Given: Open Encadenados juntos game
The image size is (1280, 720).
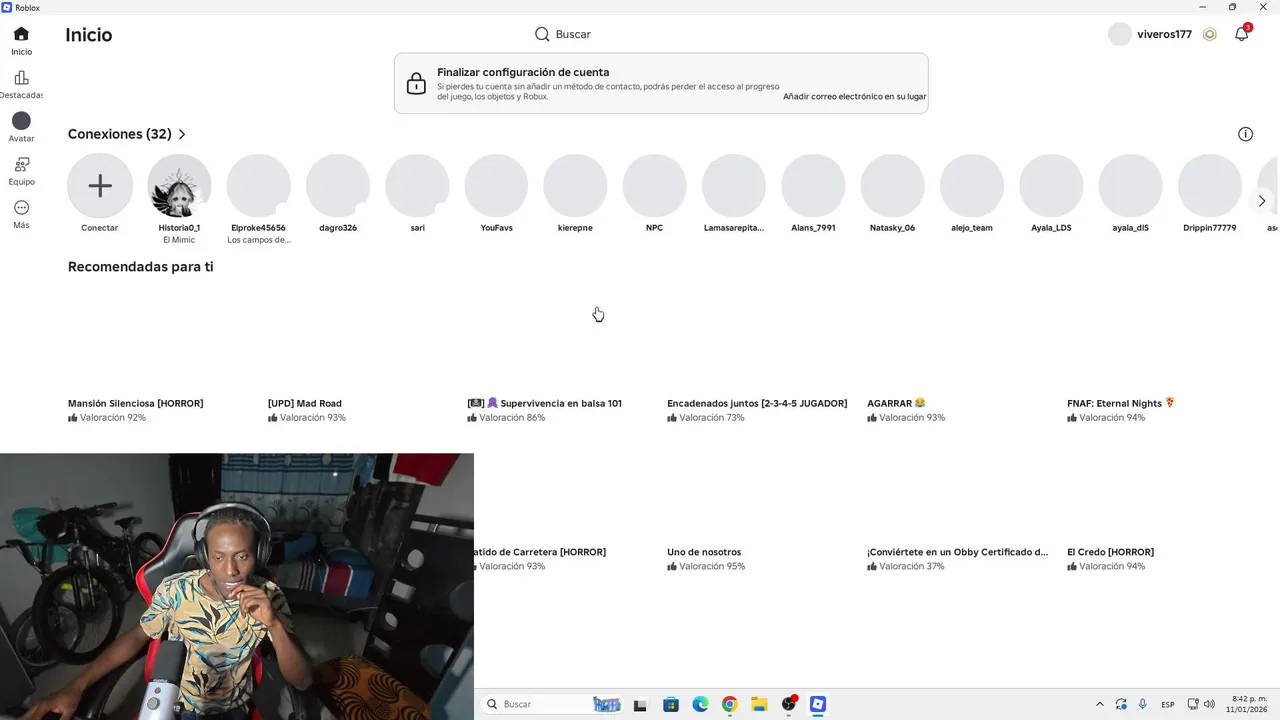Looking at the screenshot, I should point(757,404).
